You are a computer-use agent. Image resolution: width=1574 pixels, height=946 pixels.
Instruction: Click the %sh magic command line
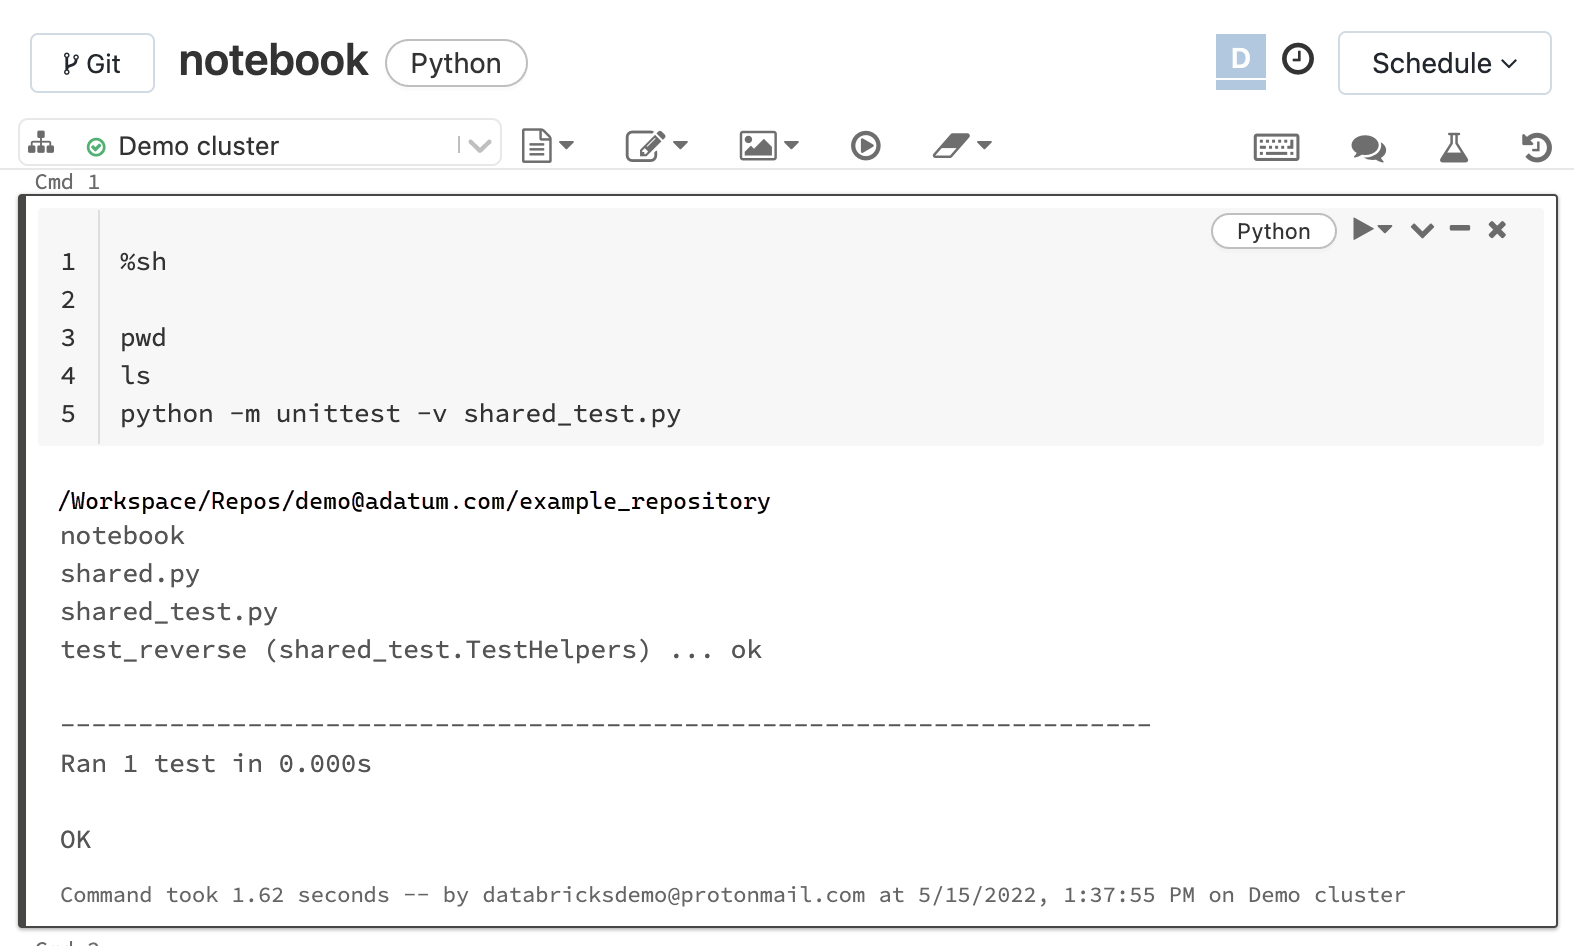tap(143, 262)
